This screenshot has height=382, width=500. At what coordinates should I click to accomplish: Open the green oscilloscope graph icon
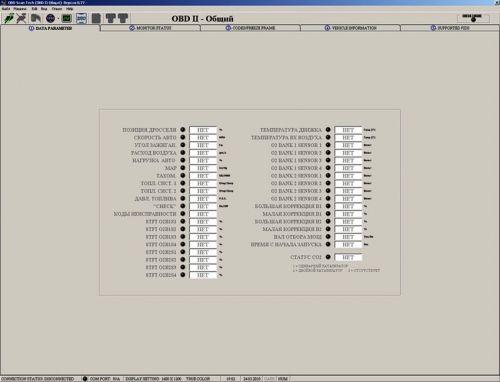click(67, 18)
